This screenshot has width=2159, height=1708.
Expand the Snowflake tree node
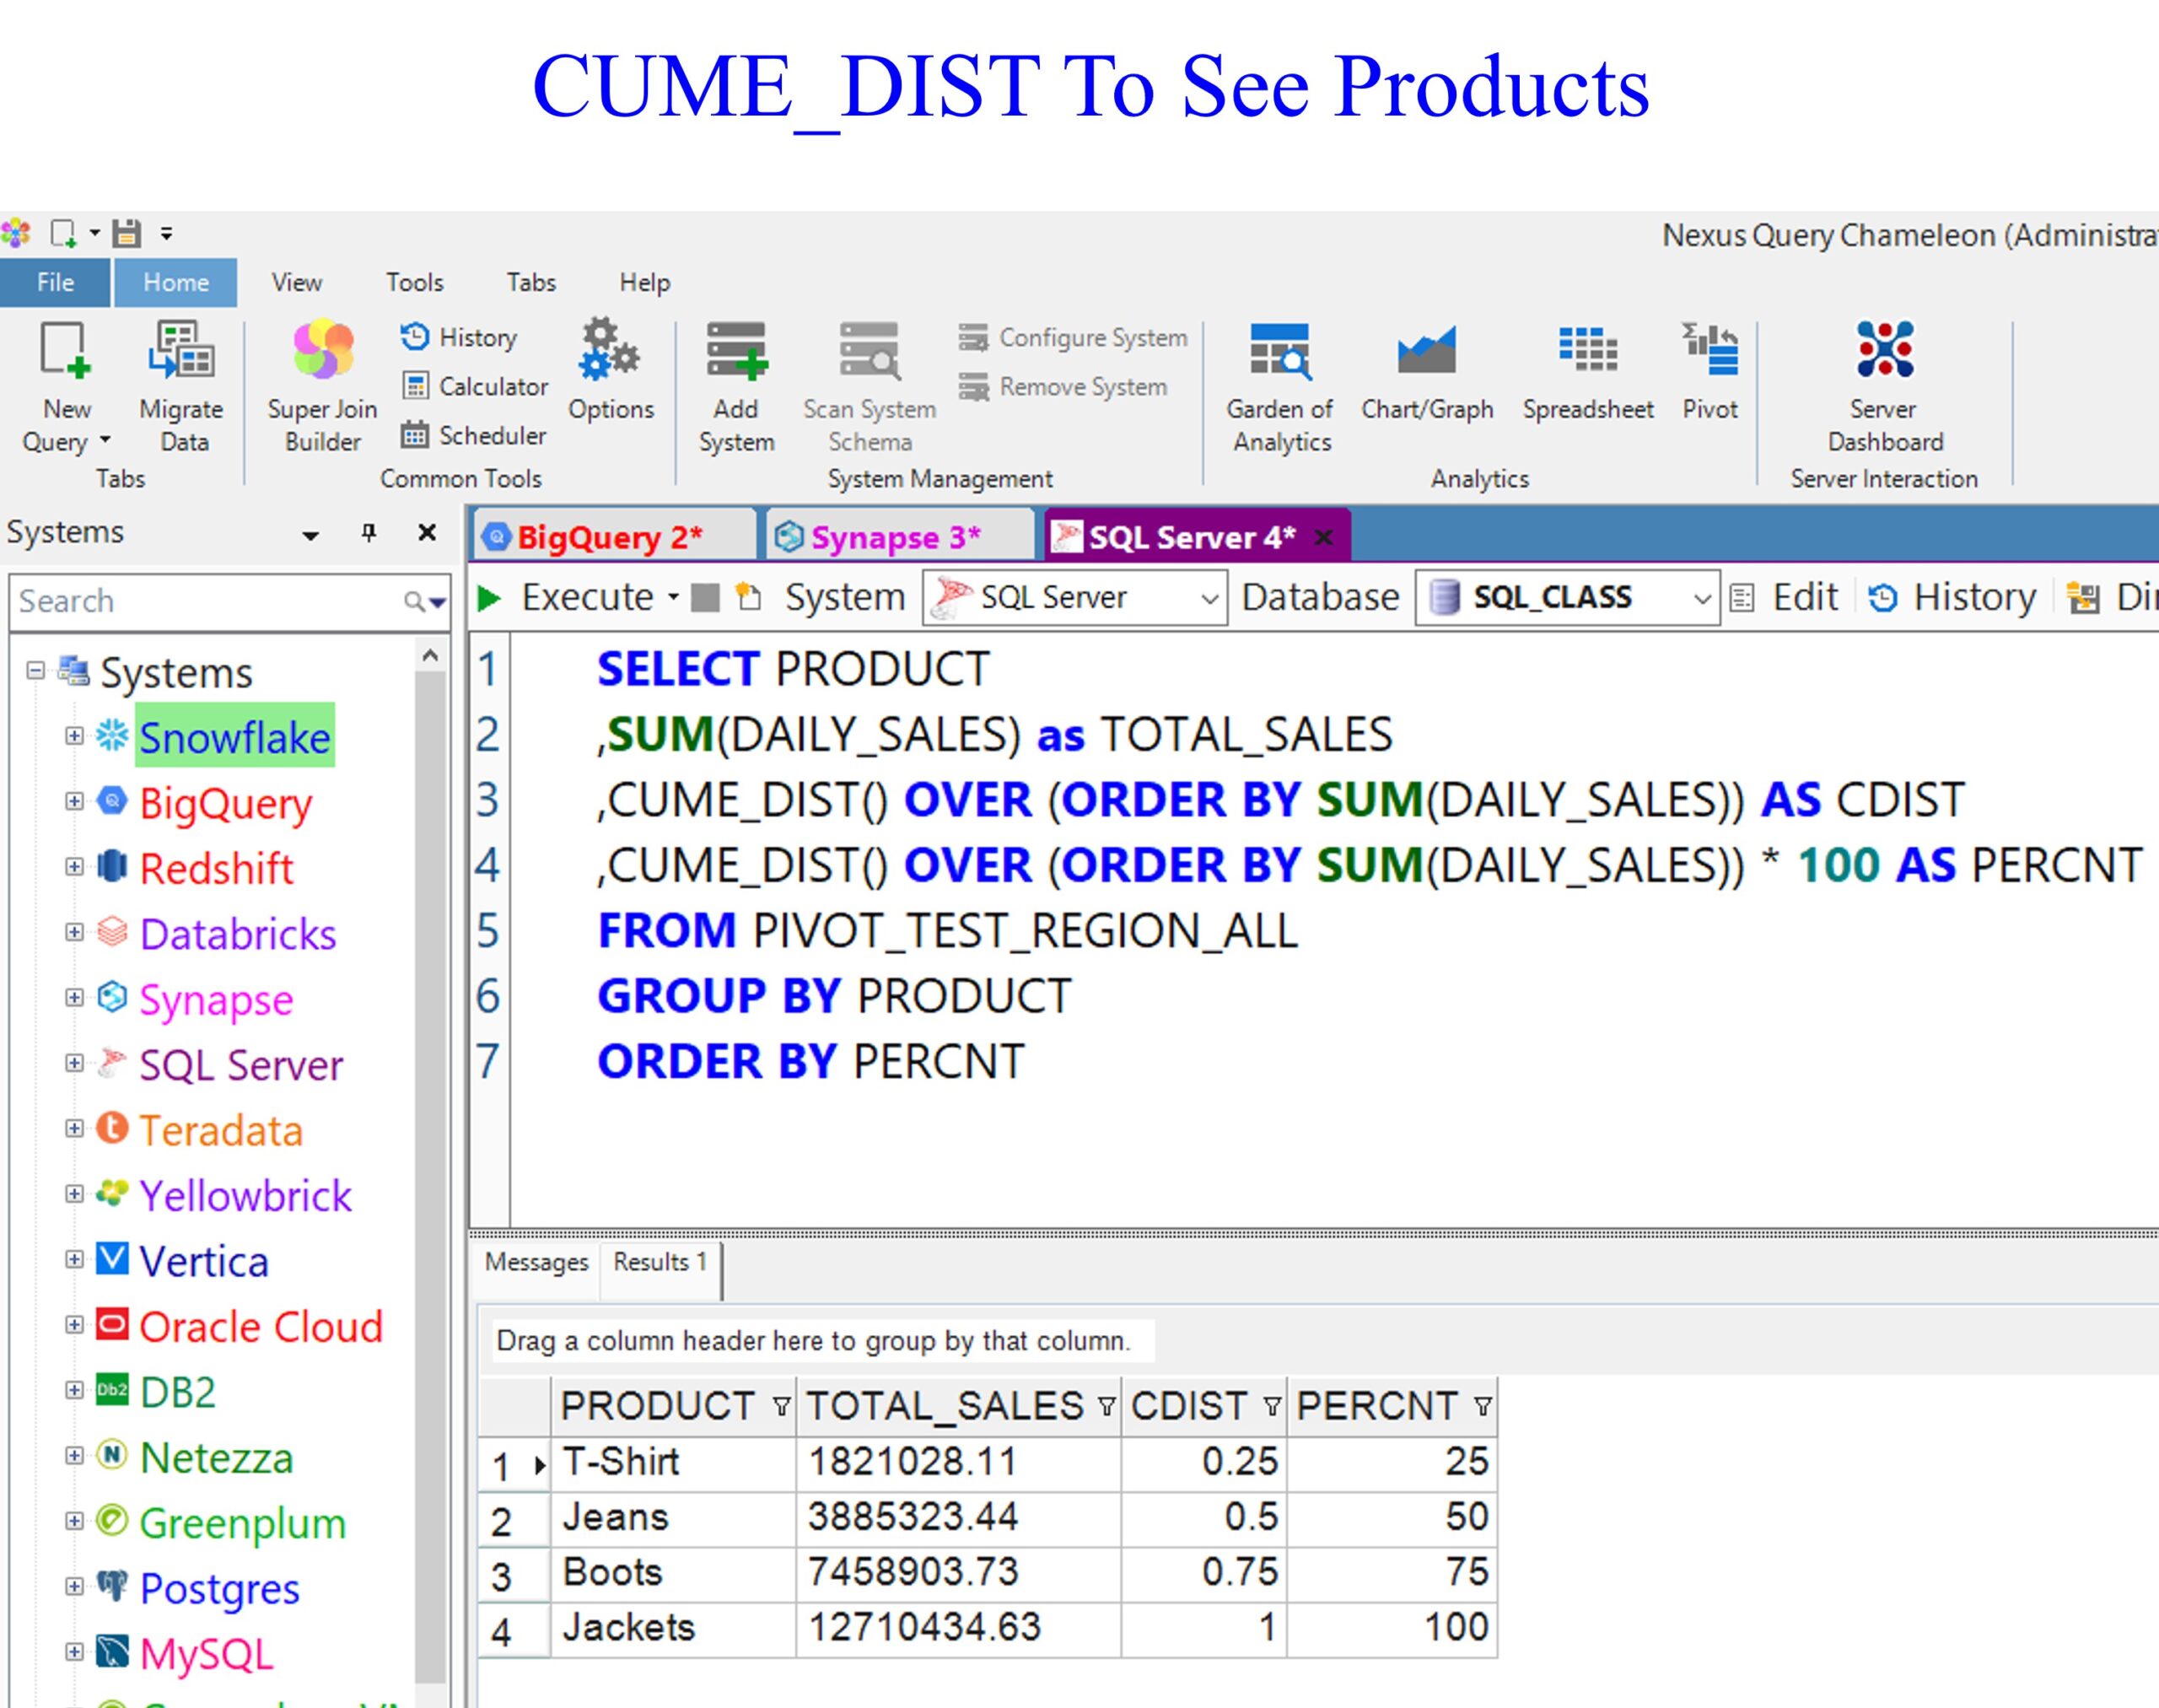pos(74,736)
